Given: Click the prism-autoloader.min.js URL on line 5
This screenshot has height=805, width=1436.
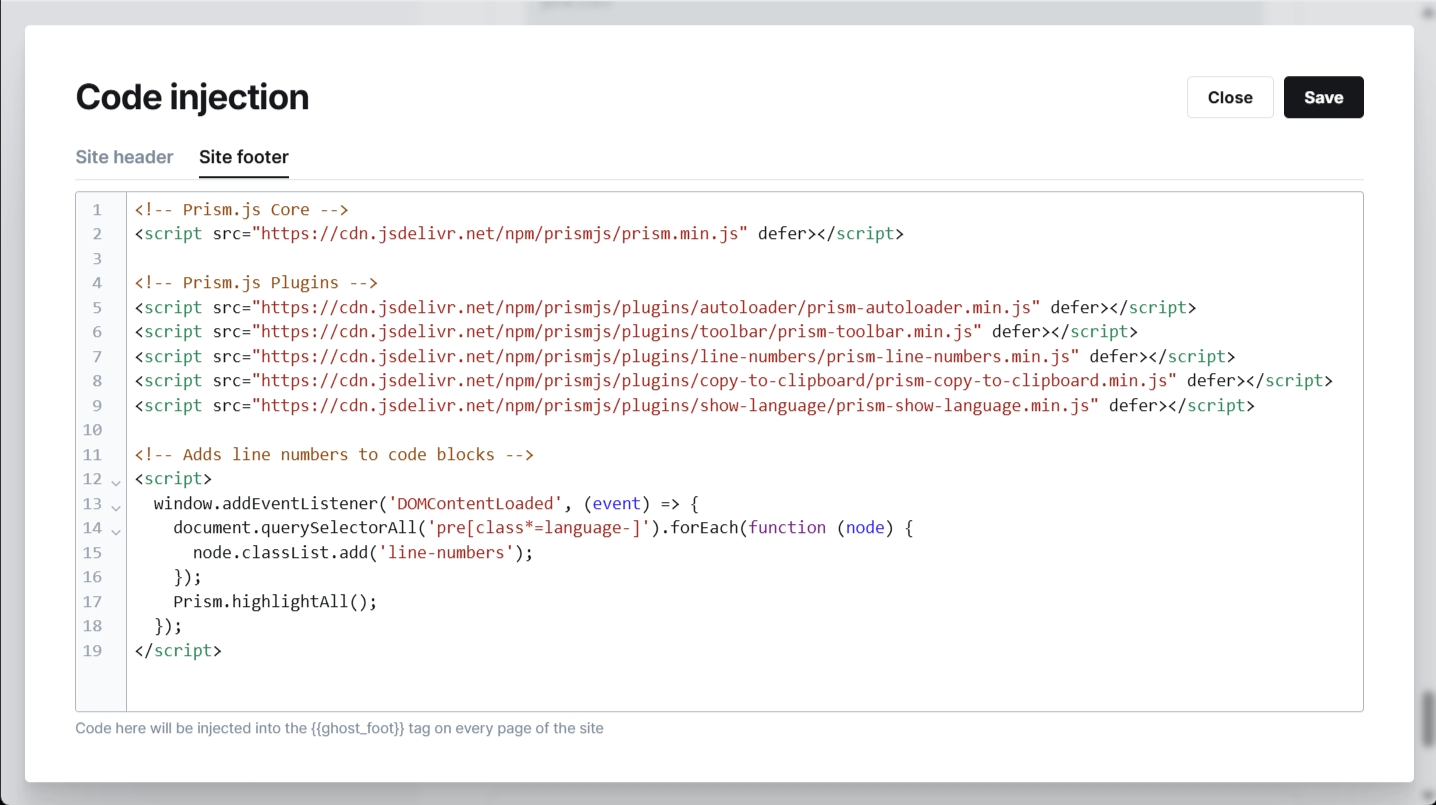Looking at the screenshot, I should pyautogui.click(x=646, y=307).
